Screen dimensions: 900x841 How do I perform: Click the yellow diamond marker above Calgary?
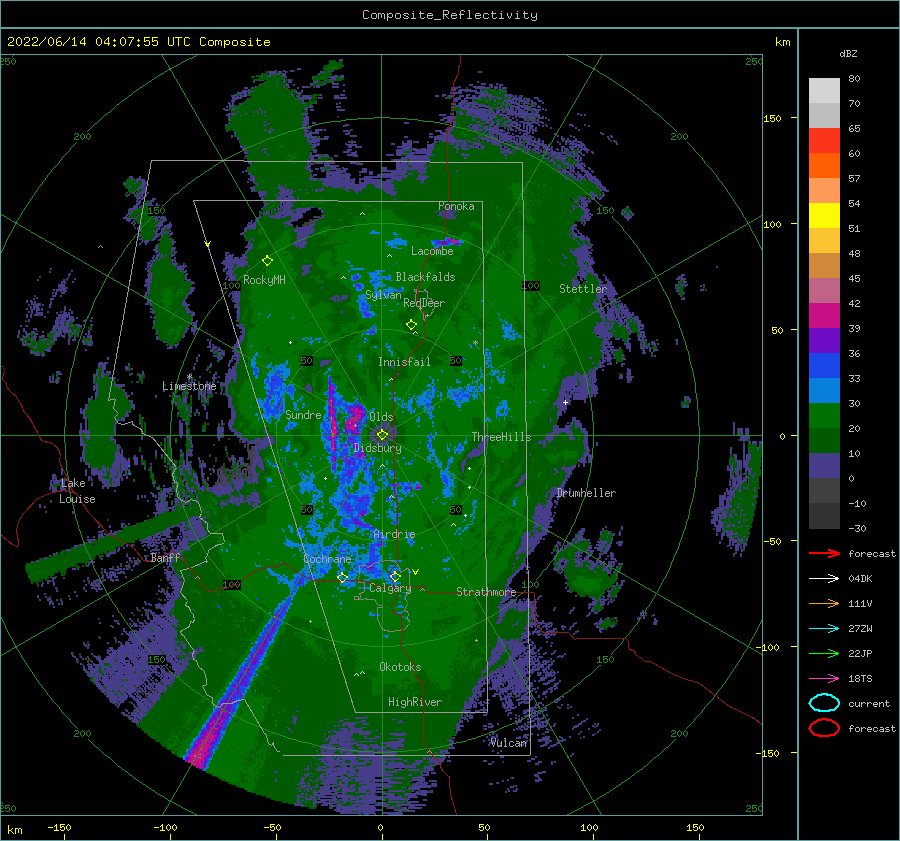point(395,576)
